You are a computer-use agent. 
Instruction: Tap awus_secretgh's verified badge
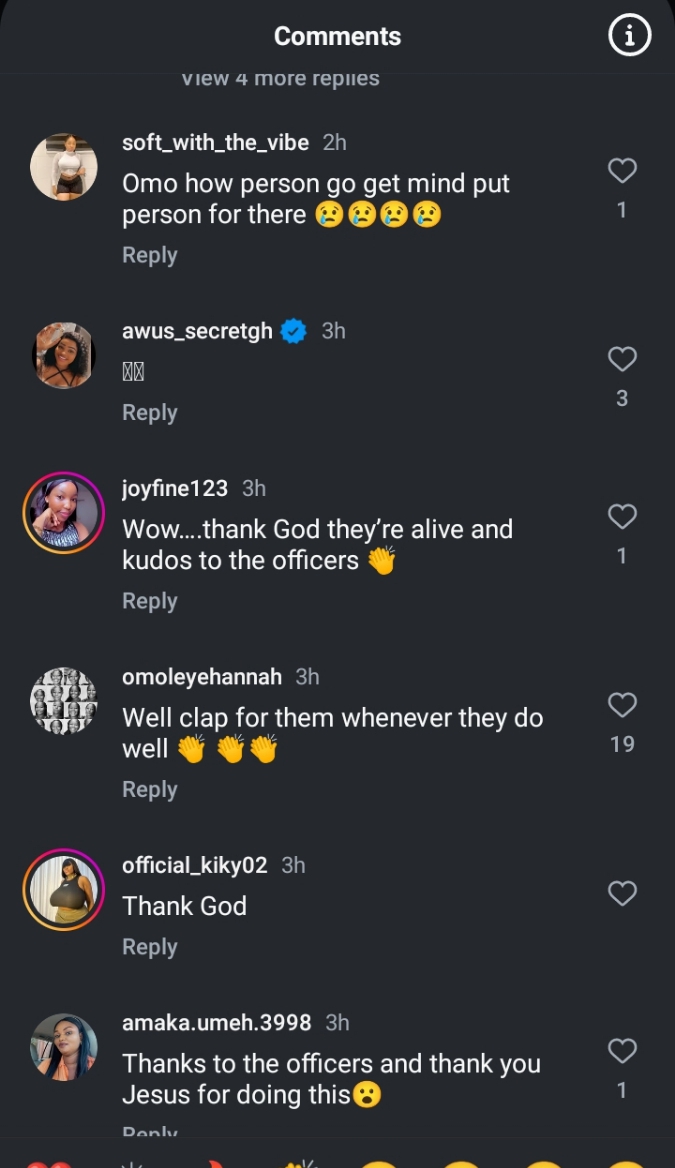pyautogui.click(x=293, y=331)
